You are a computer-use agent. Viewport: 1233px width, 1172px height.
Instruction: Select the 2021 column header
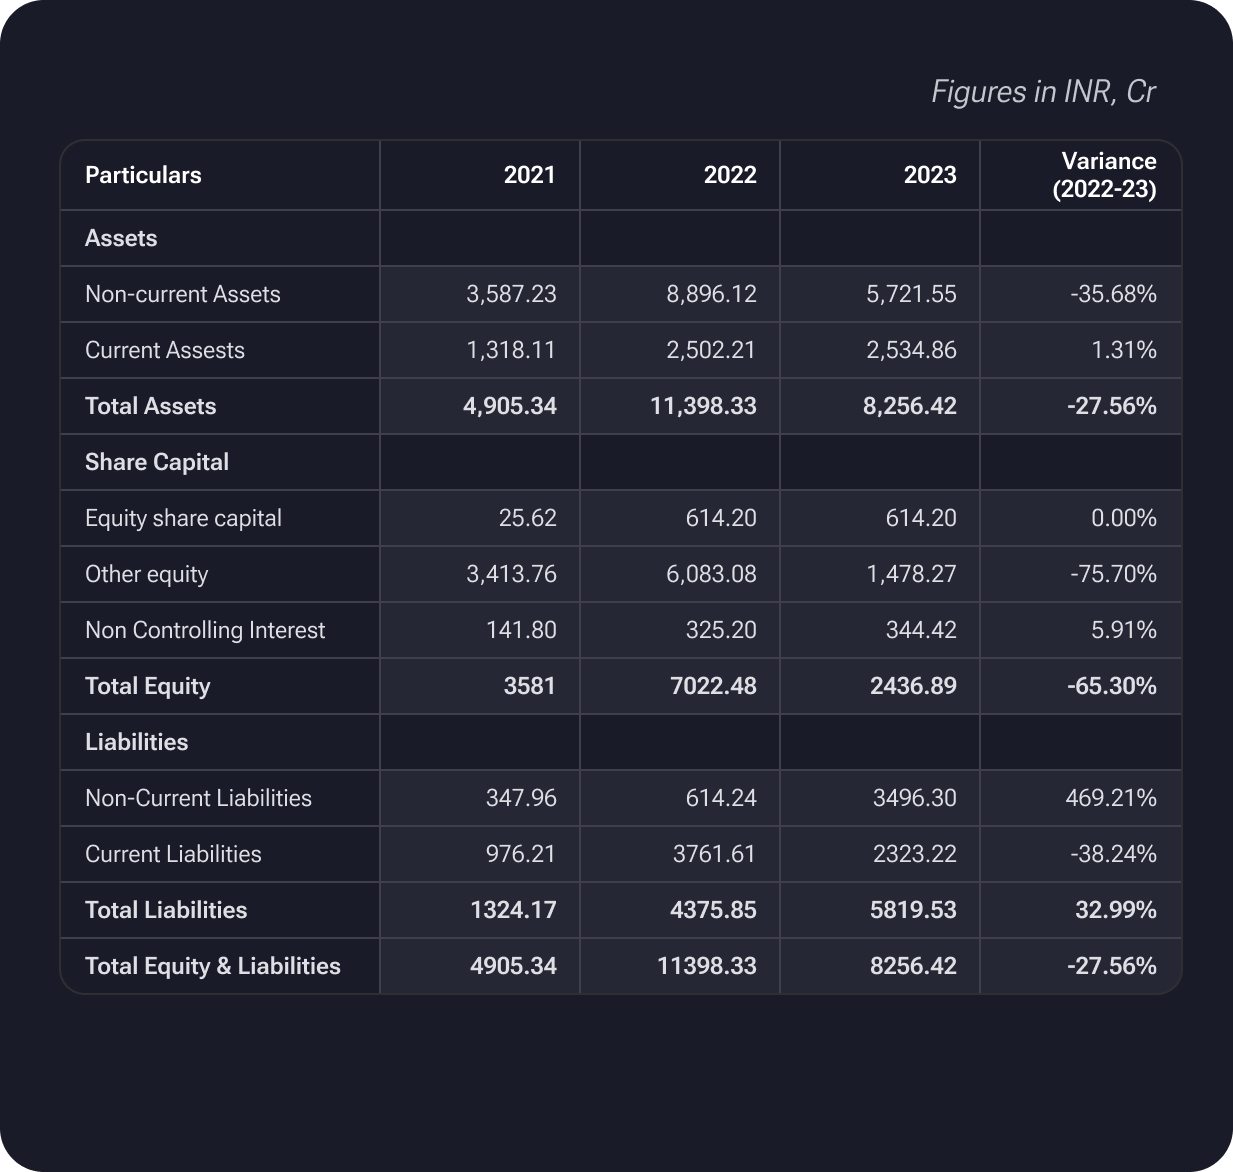pos(529,175)
